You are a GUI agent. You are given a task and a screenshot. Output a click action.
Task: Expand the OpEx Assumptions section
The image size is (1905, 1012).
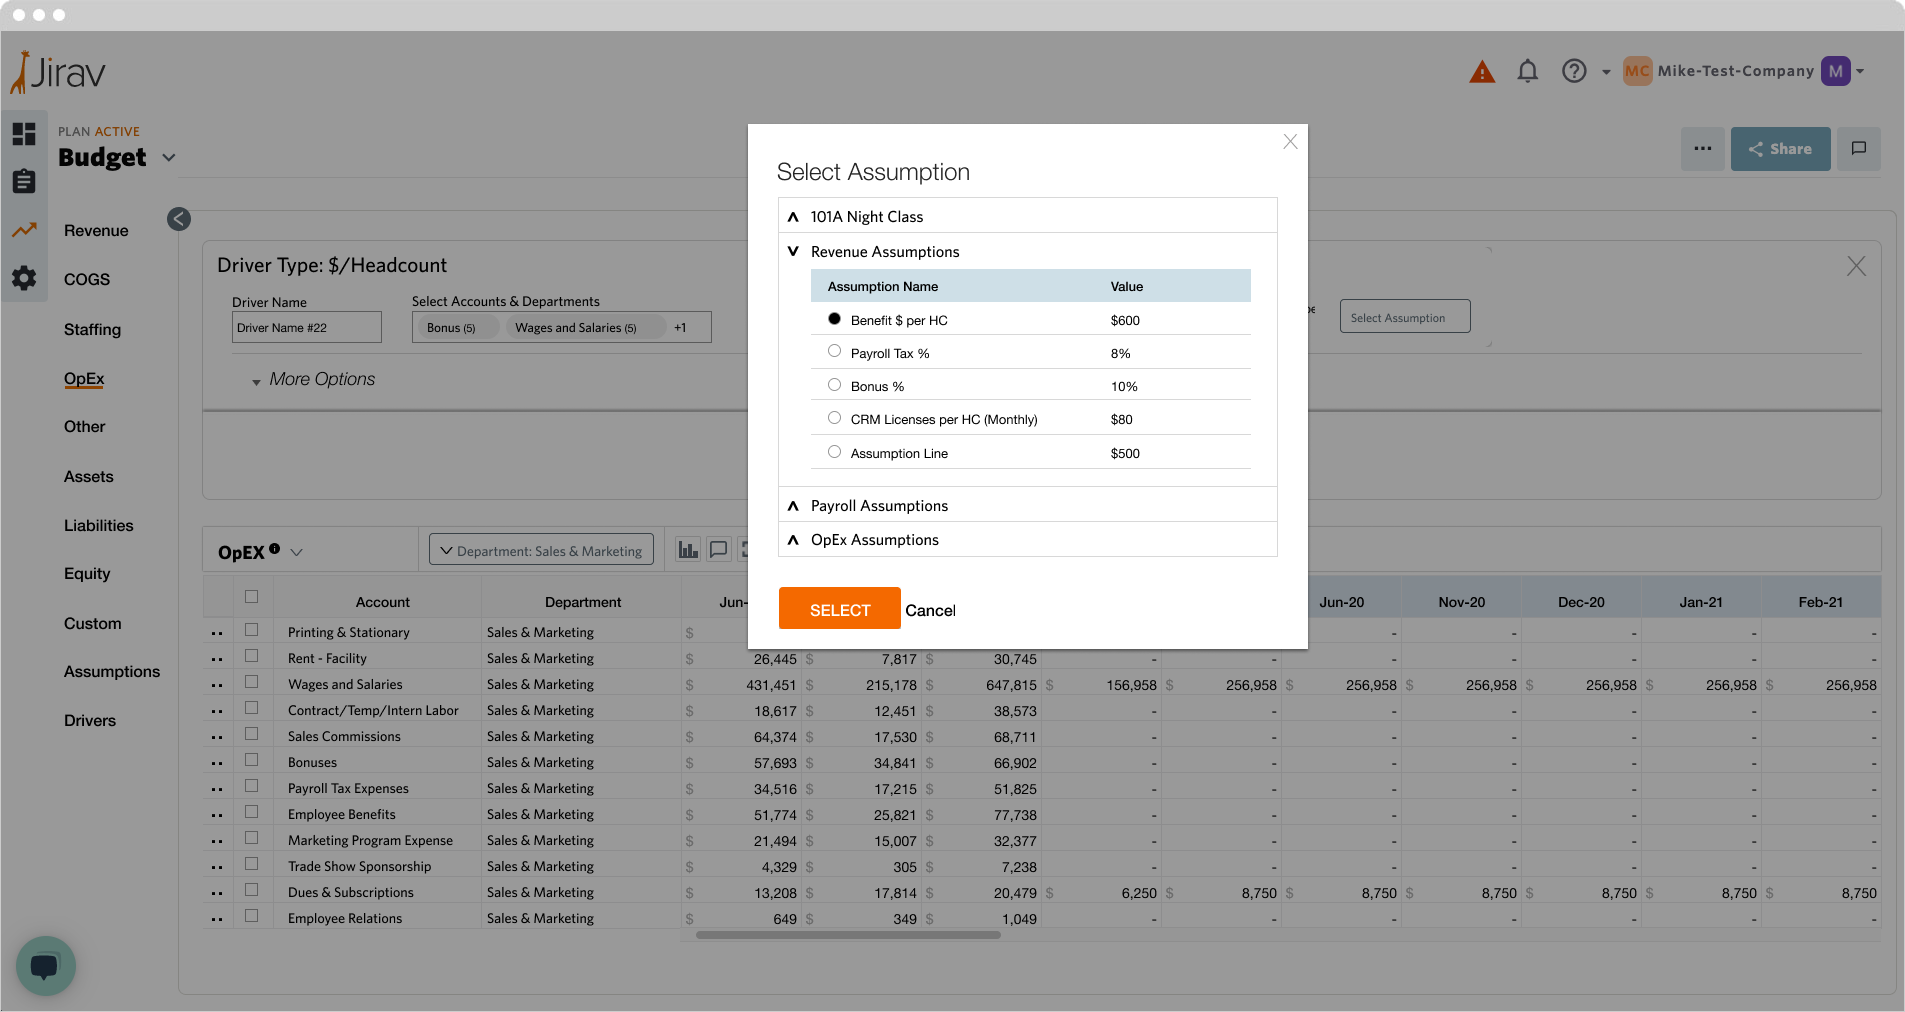tap(874, 540)
